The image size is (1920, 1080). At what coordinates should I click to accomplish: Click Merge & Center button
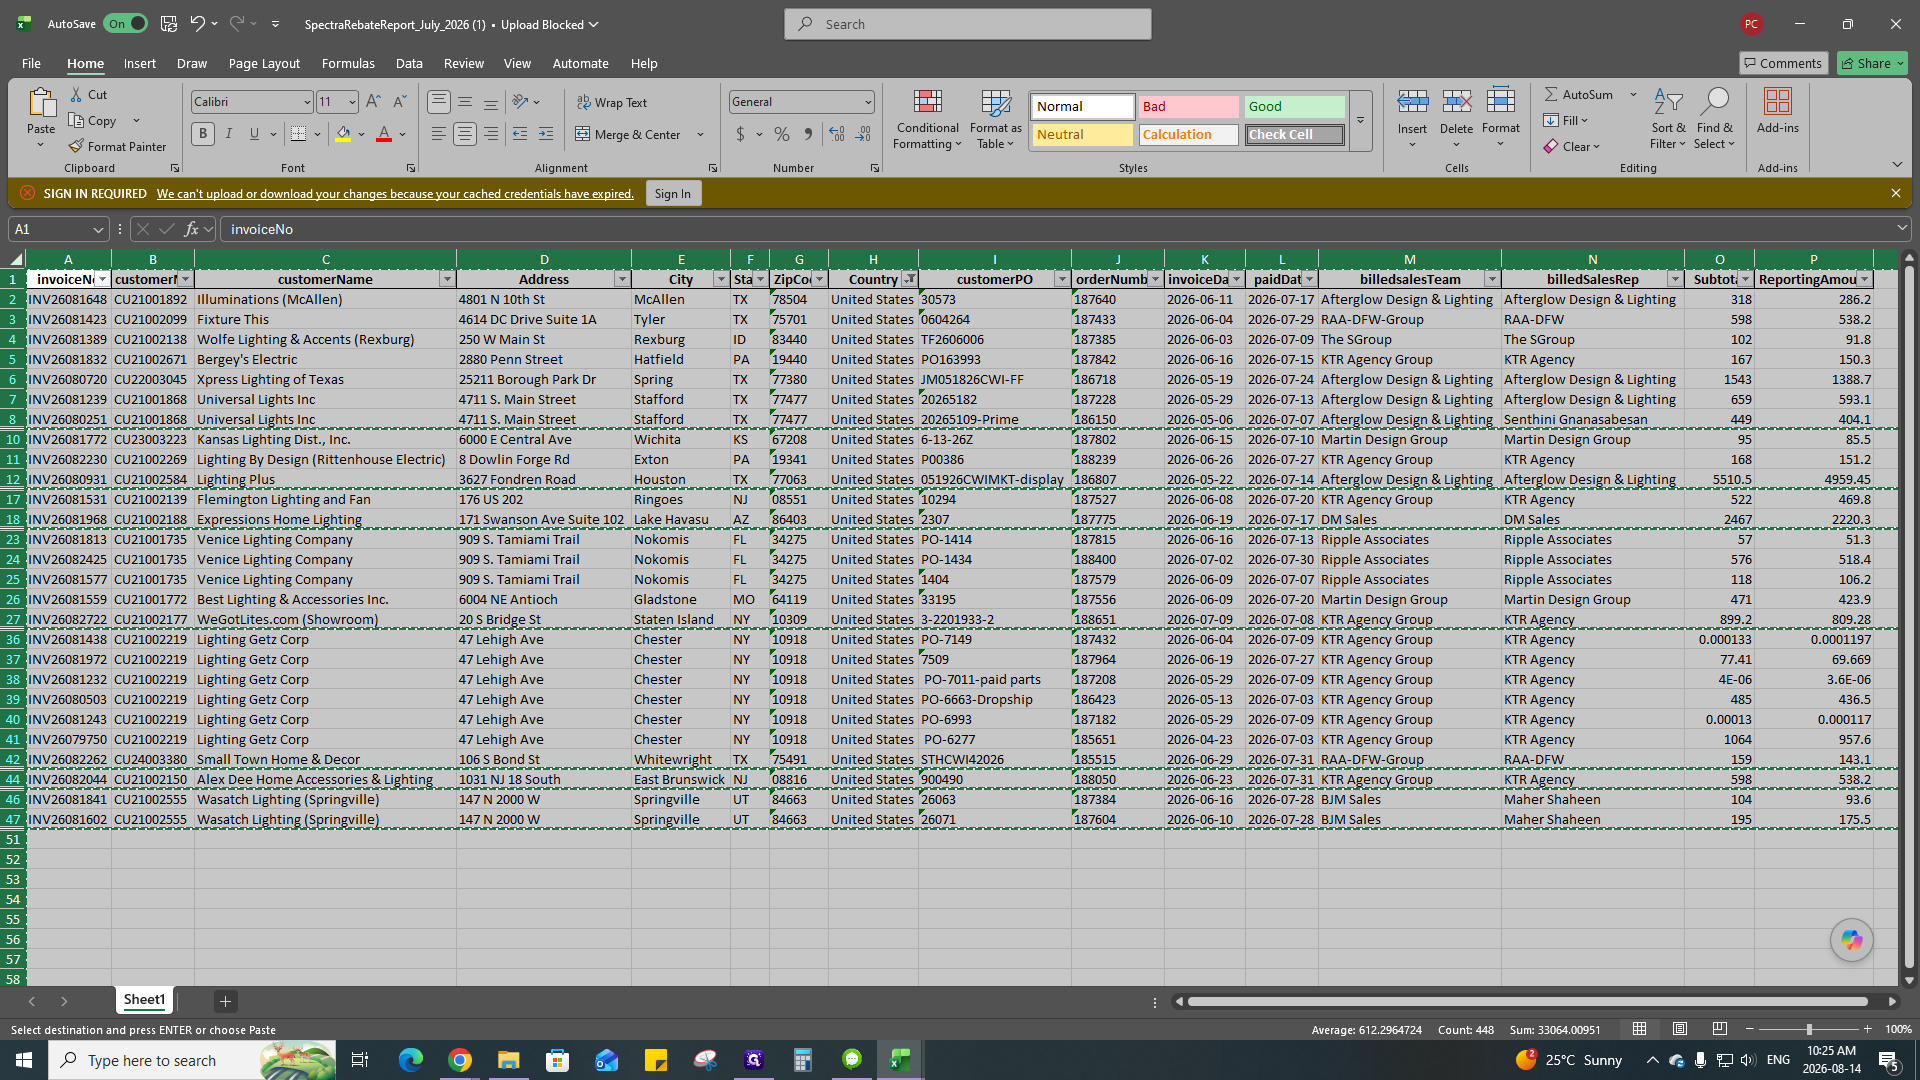(x=628, y=134)
